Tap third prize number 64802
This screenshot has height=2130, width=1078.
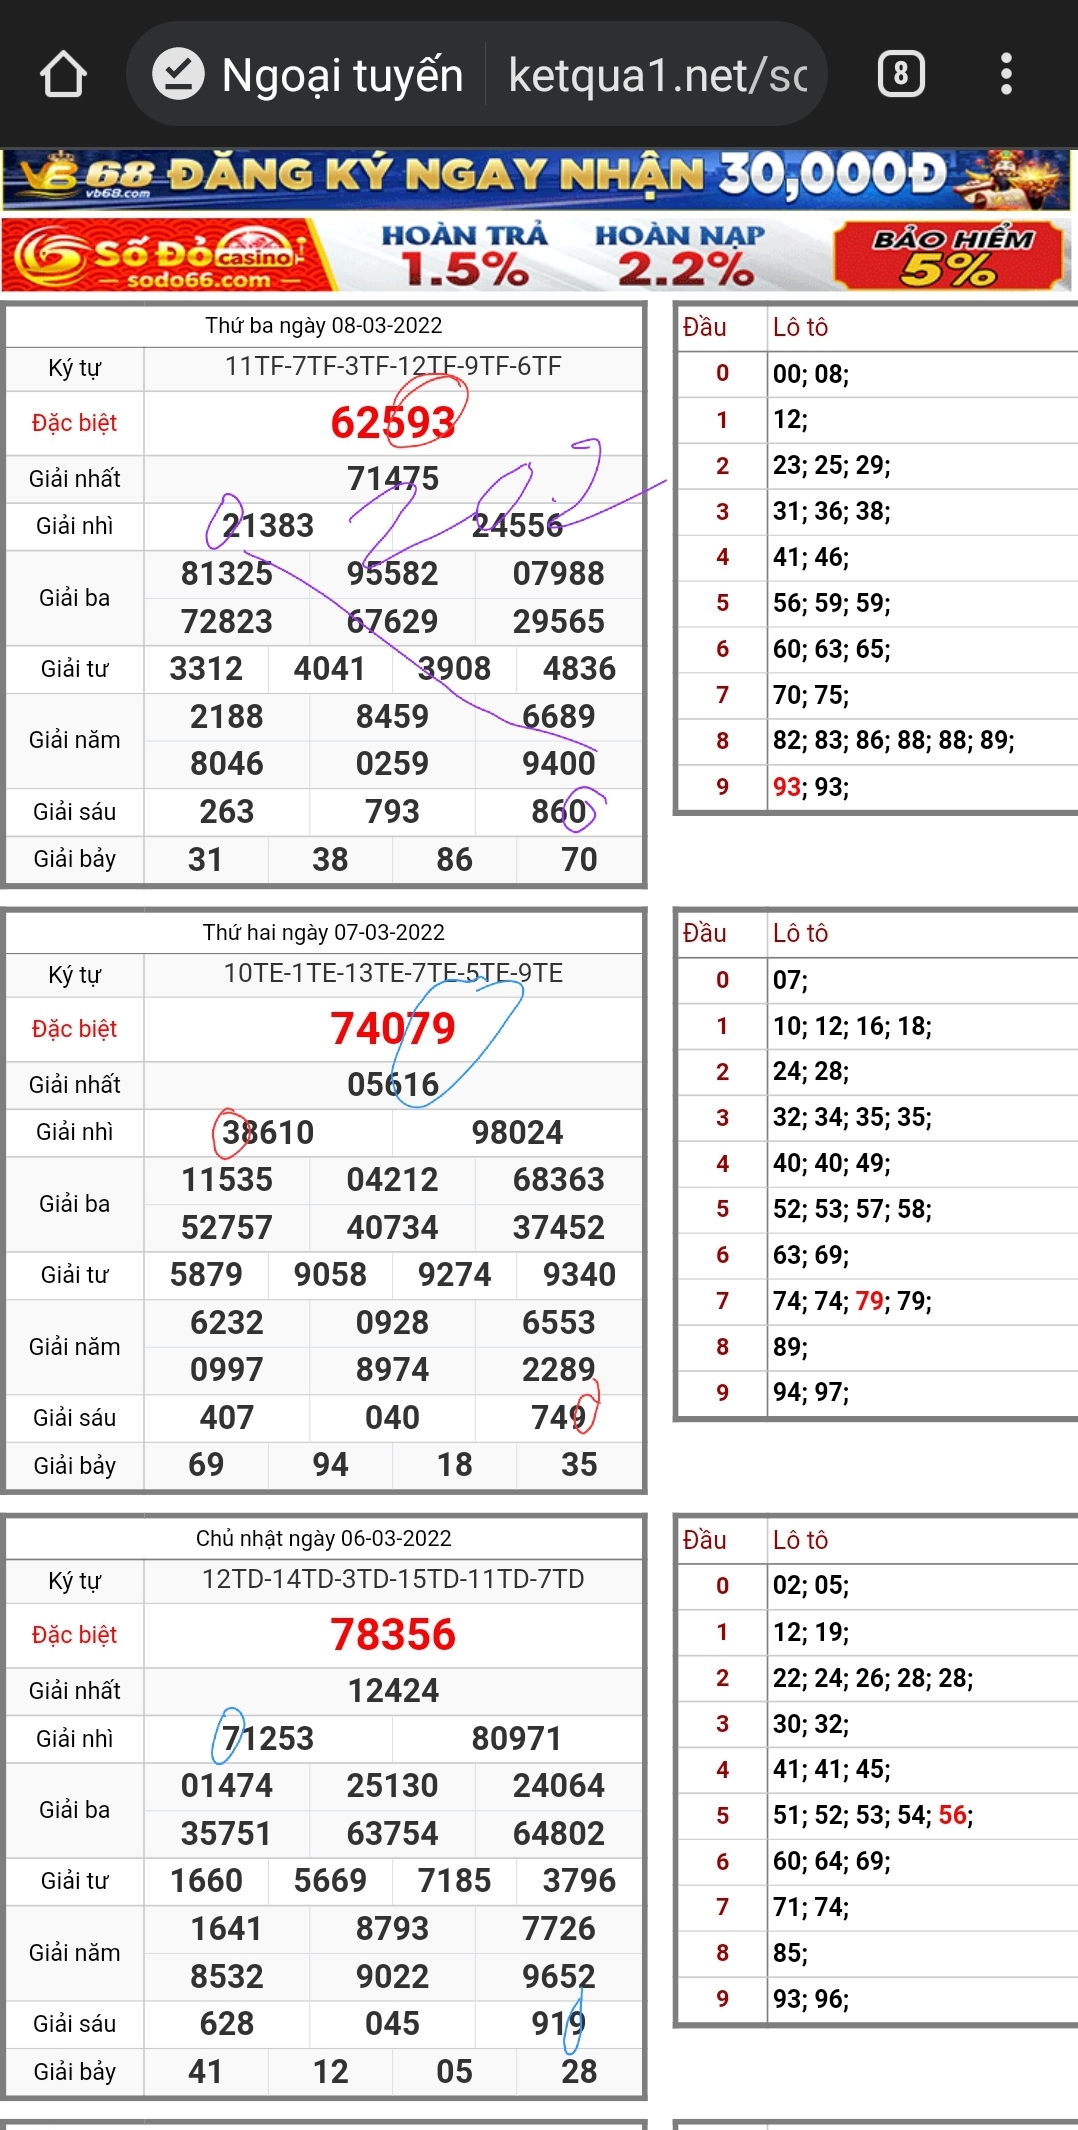click(559, 1834)
